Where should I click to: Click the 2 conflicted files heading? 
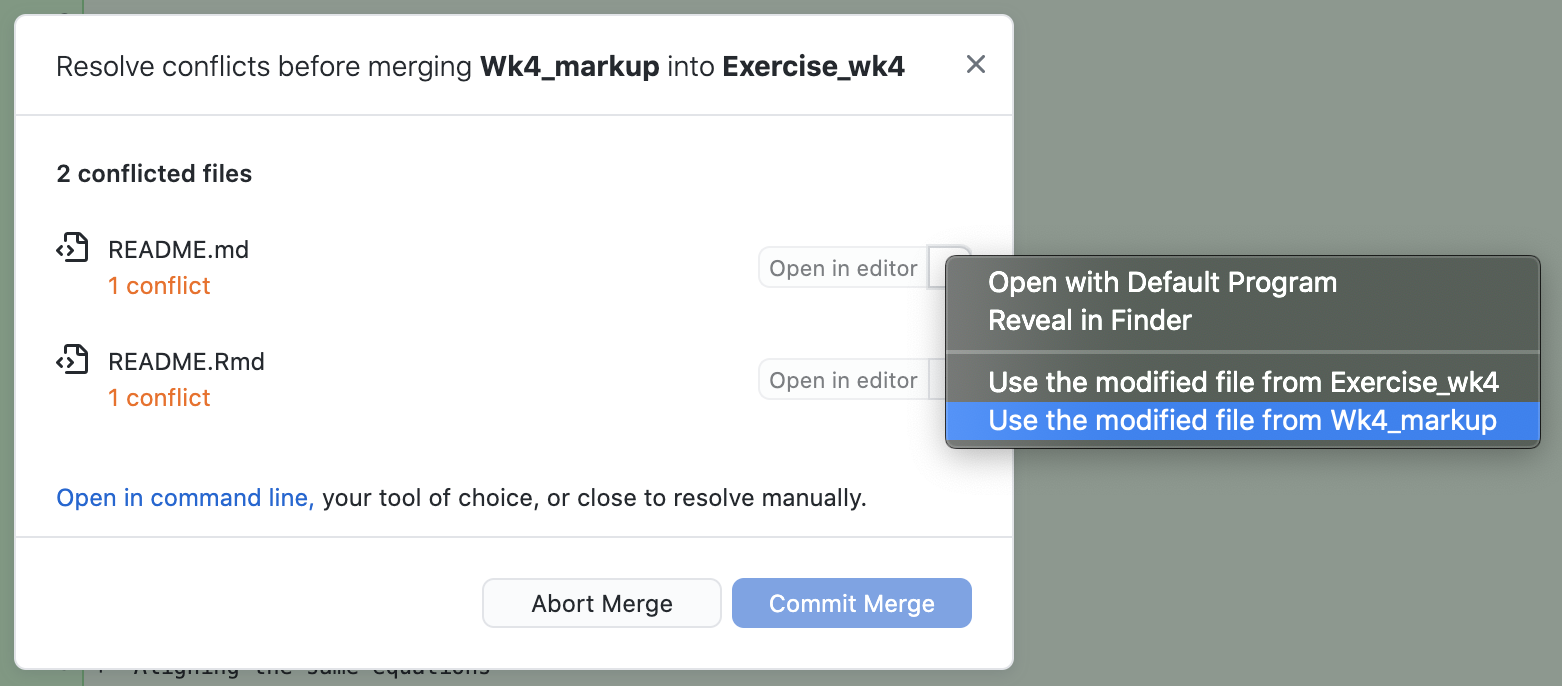pos(154,174)
